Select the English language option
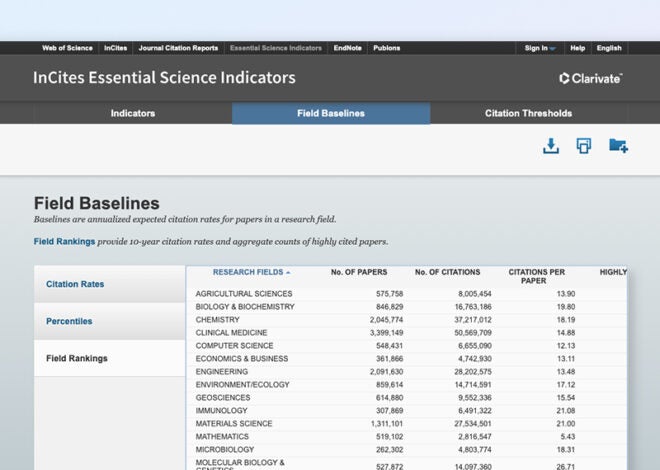 [608, 48]
